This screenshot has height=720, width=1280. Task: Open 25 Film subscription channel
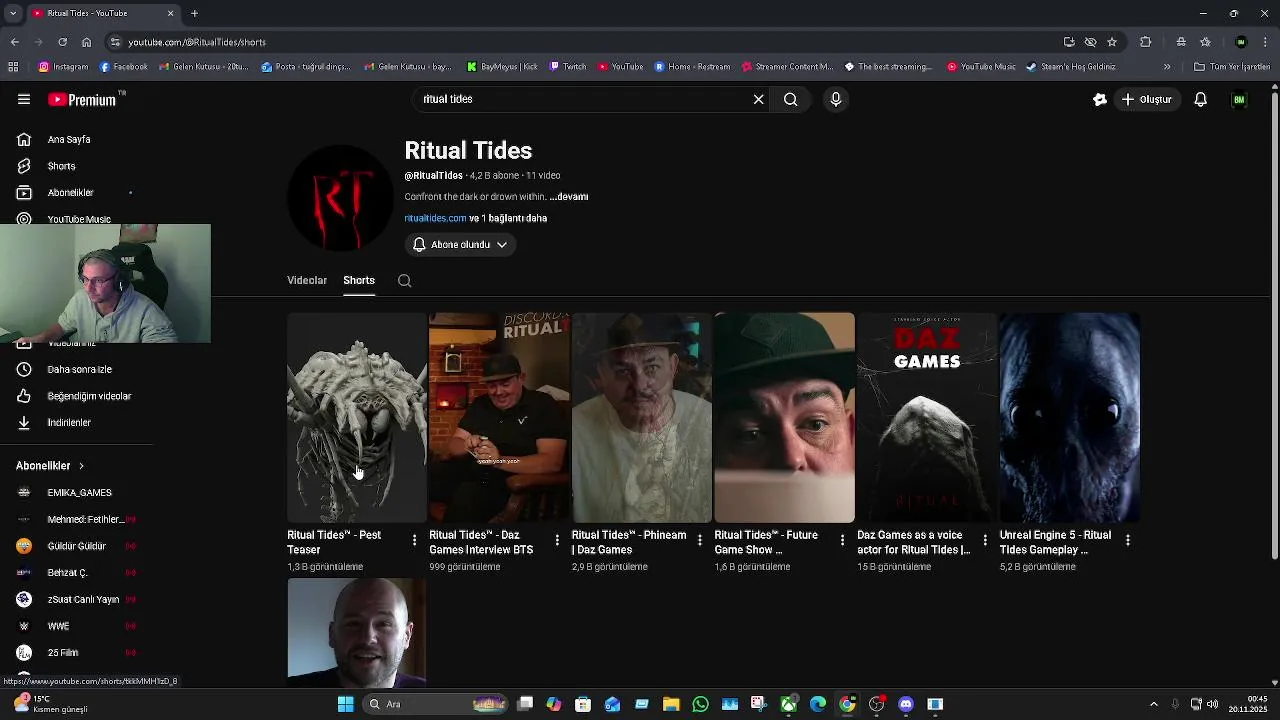pyautogui.click(x=62, y=652)
